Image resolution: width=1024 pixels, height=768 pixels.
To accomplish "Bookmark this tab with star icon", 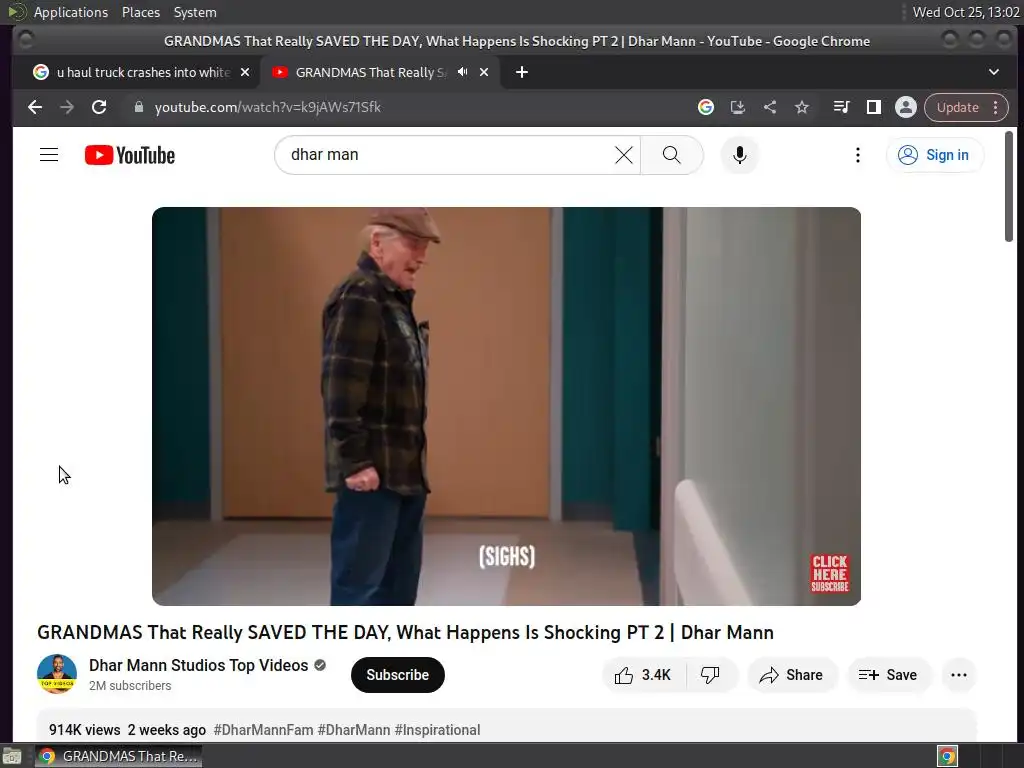I will pyautogui.click(x=802, y=107).
